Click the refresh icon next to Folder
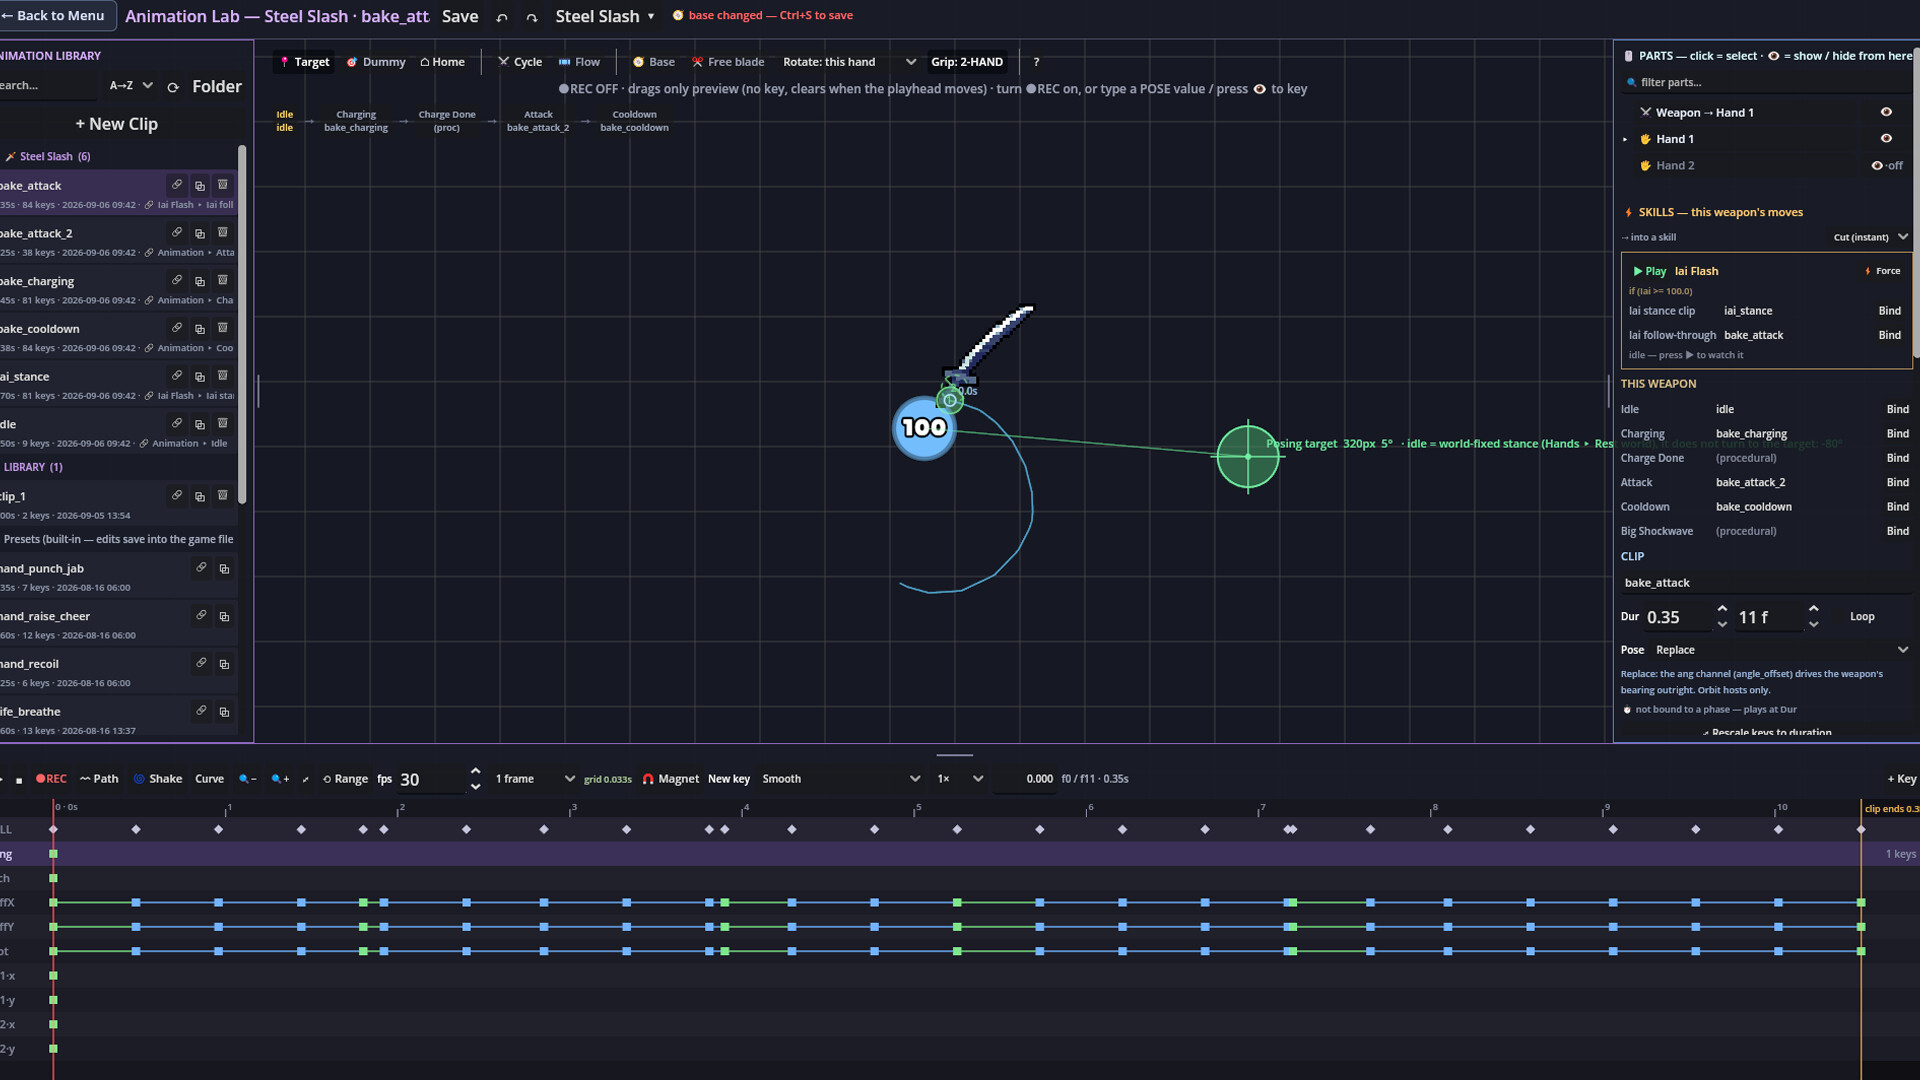The height and width of the screenshot is (1080, 1920). (x=173, y=87)
